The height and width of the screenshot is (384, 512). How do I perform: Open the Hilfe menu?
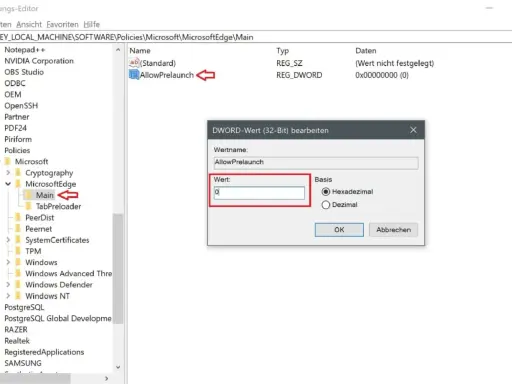[x=92, y=24]
